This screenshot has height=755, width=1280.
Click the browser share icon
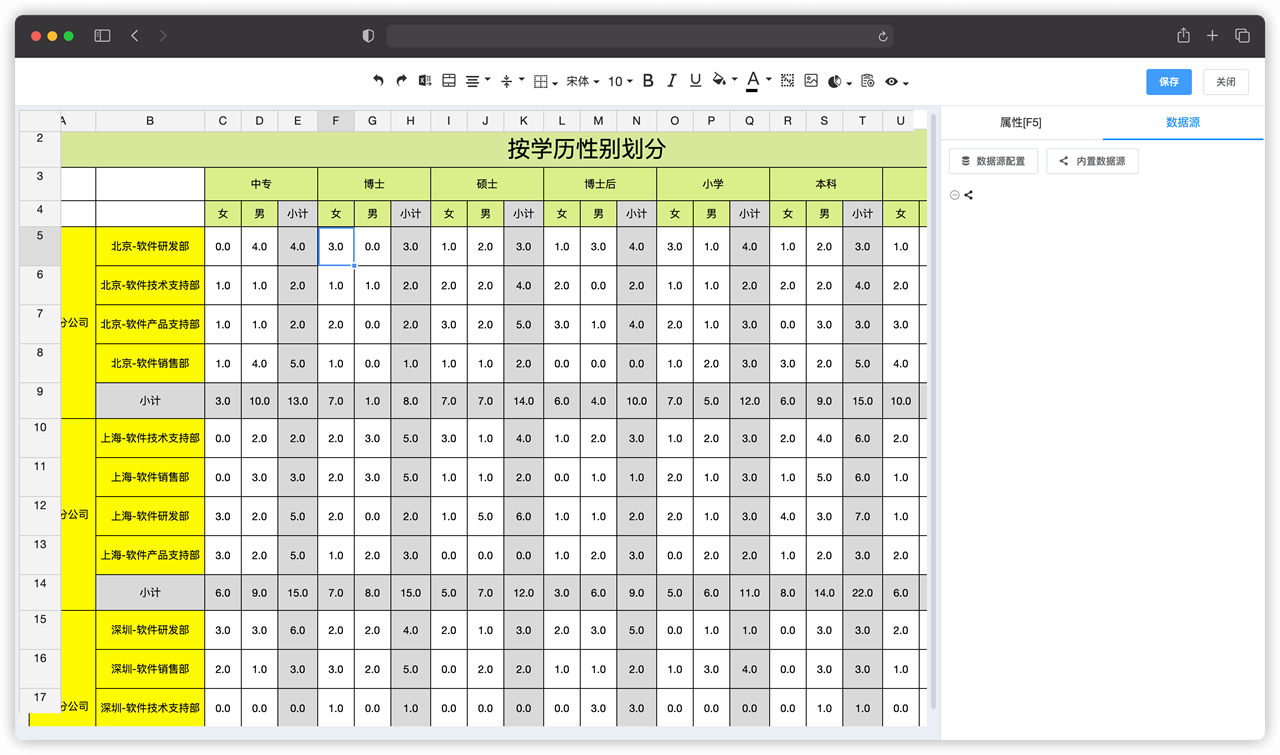[1183, 36]
